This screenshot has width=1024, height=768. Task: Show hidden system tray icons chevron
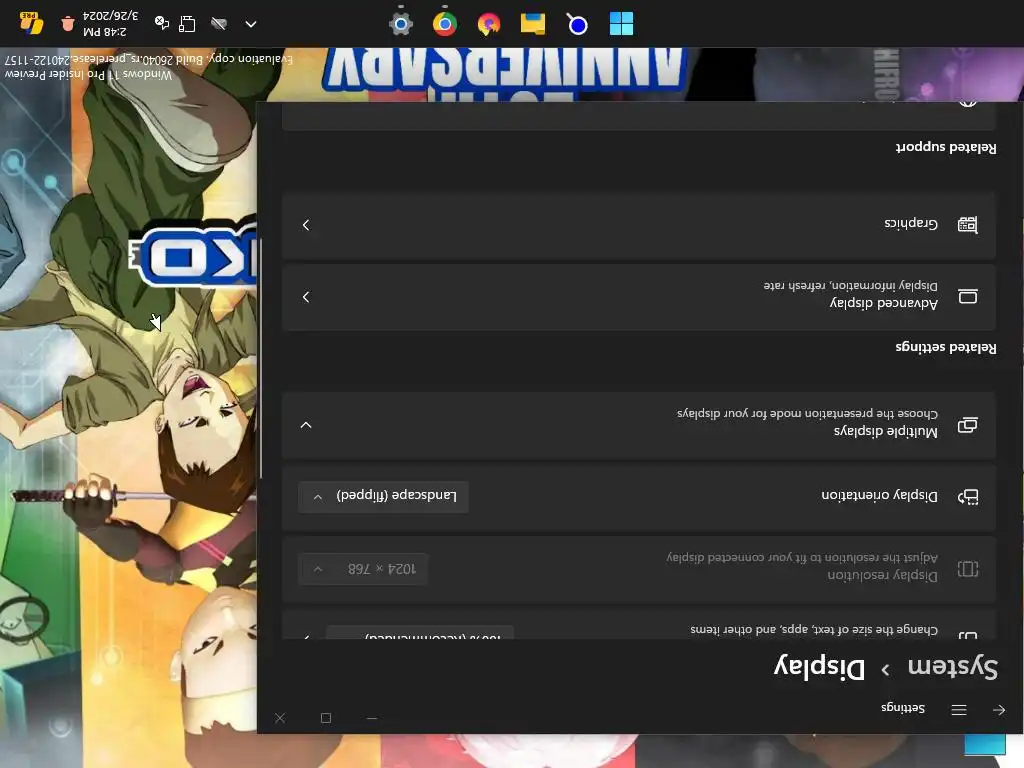251,24
